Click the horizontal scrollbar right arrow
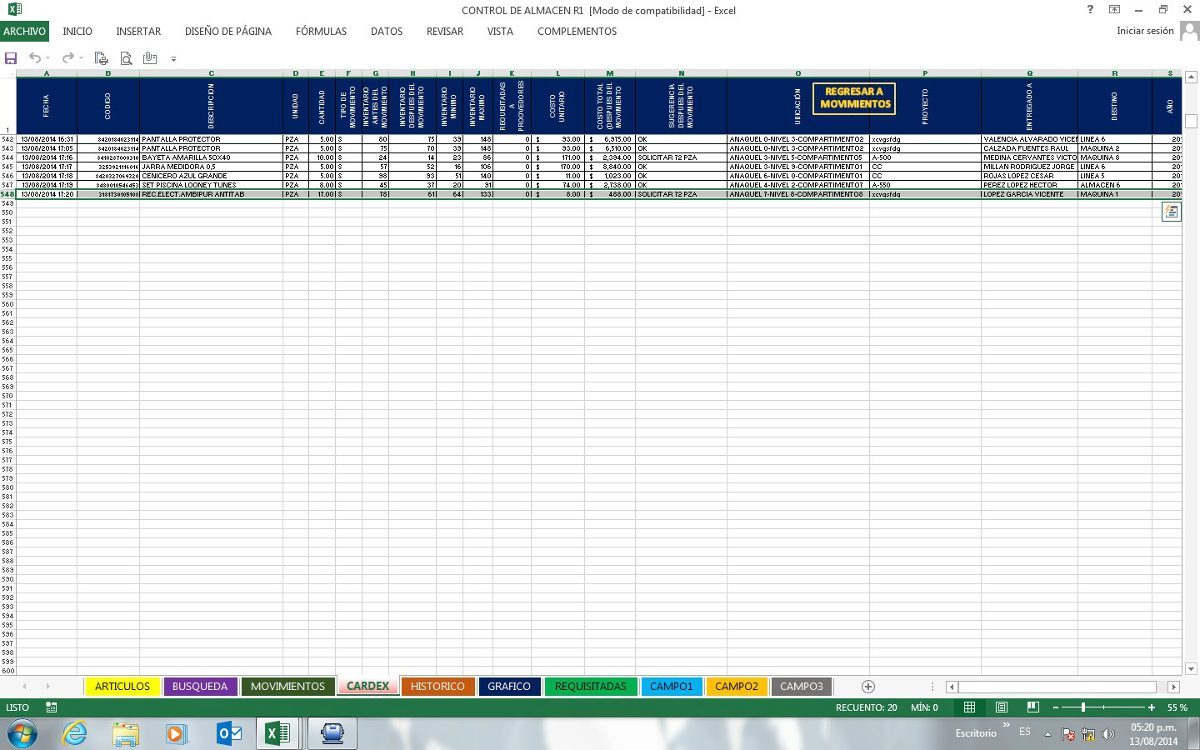This screenshot has height=750, width=1200. click(1174, 686)
